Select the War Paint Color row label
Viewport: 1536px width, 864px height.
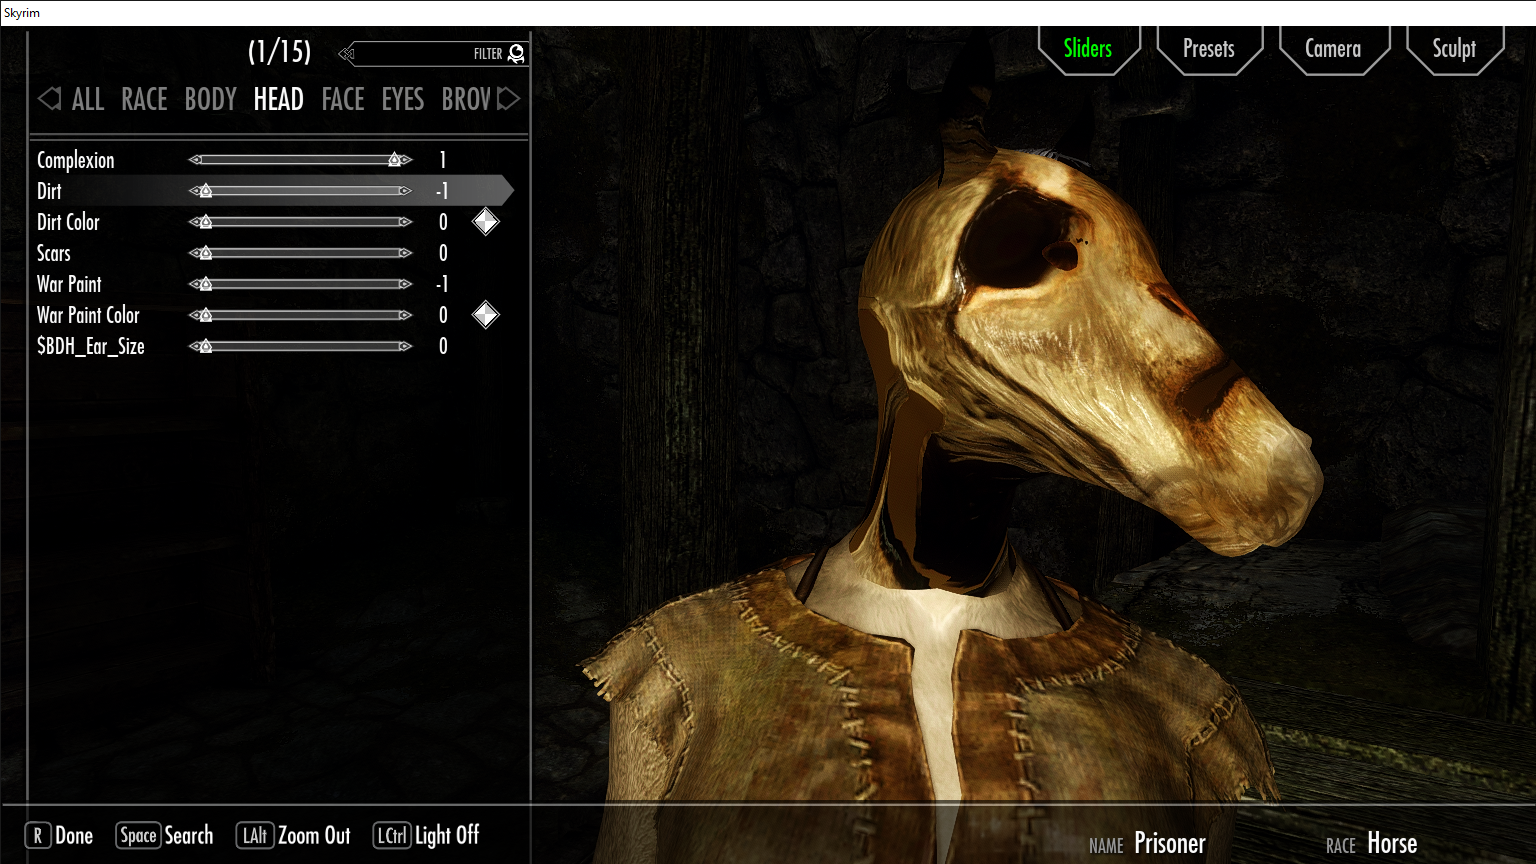(x=88, y=315)
